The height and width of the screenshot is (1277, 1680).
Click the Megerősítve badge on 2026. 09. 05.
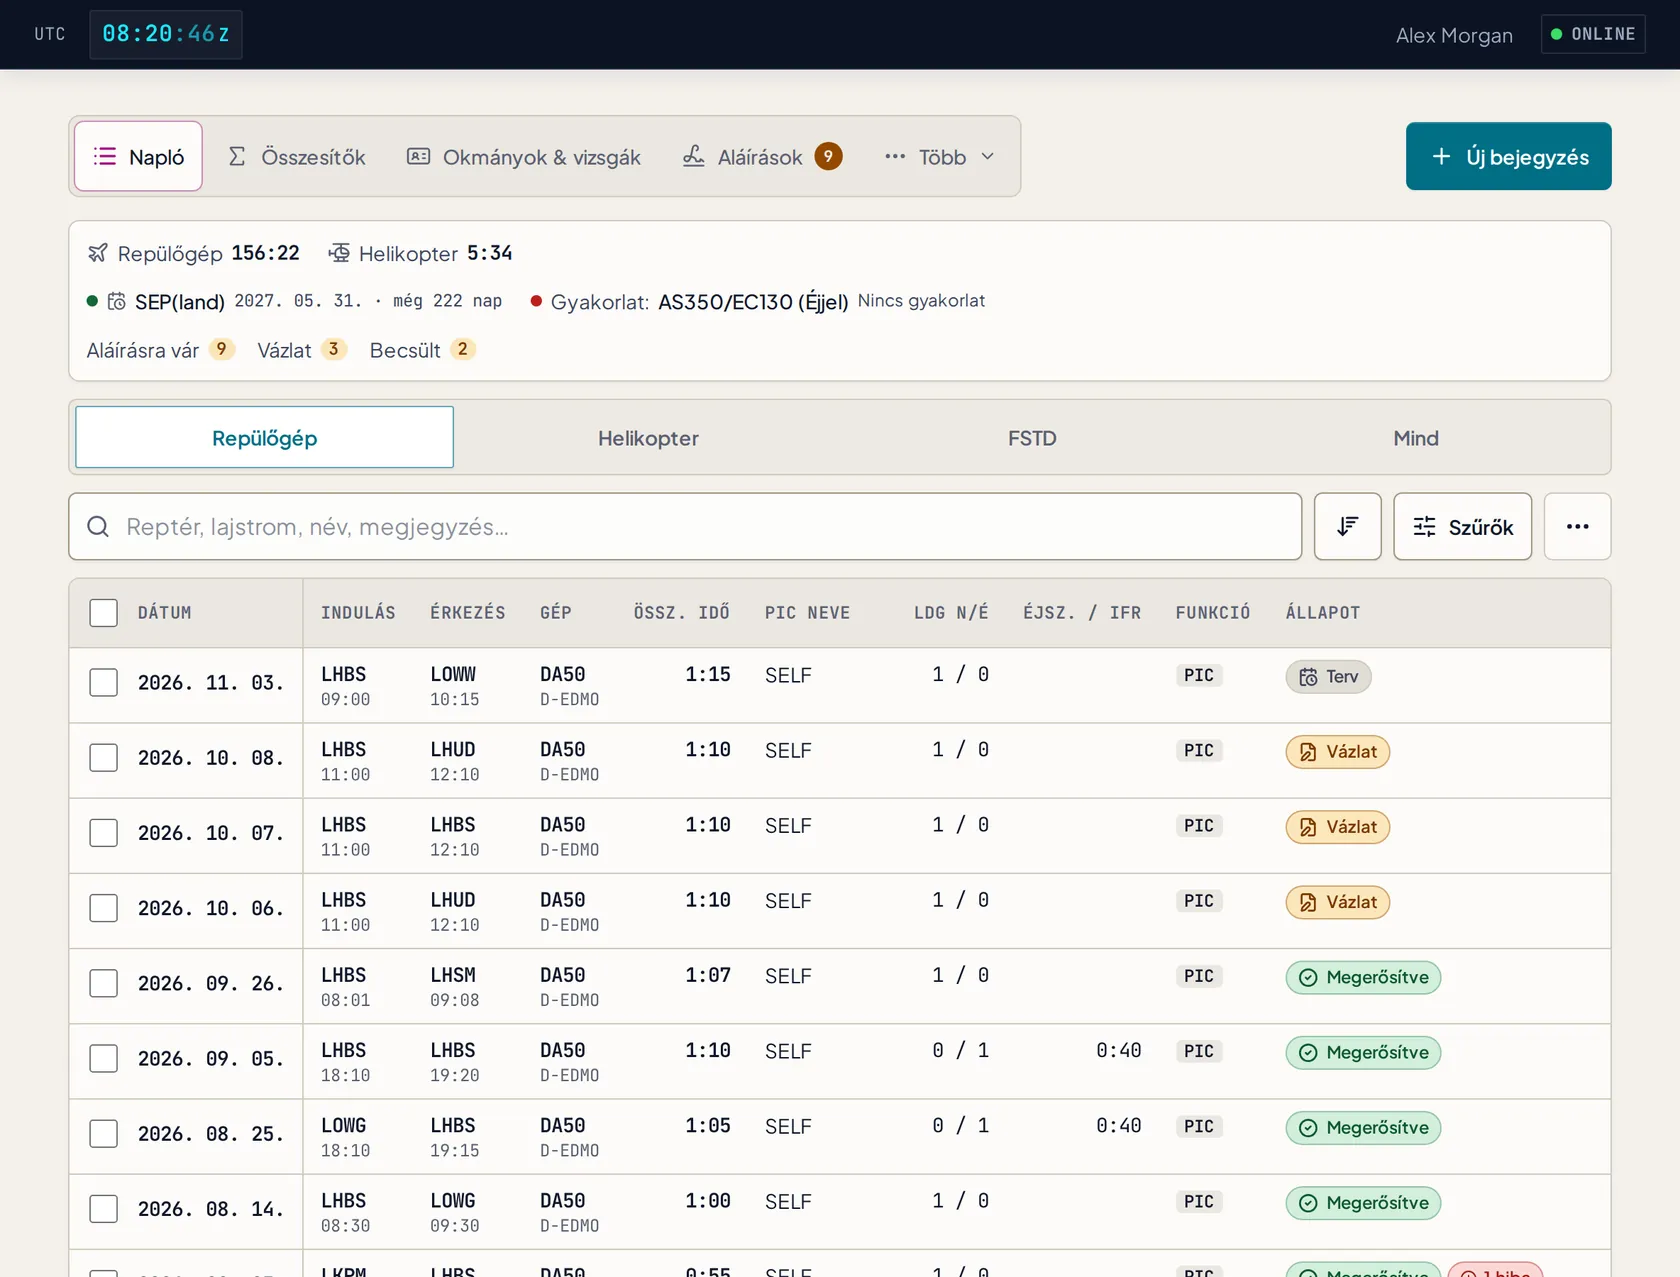(x=1363, y=1052)
